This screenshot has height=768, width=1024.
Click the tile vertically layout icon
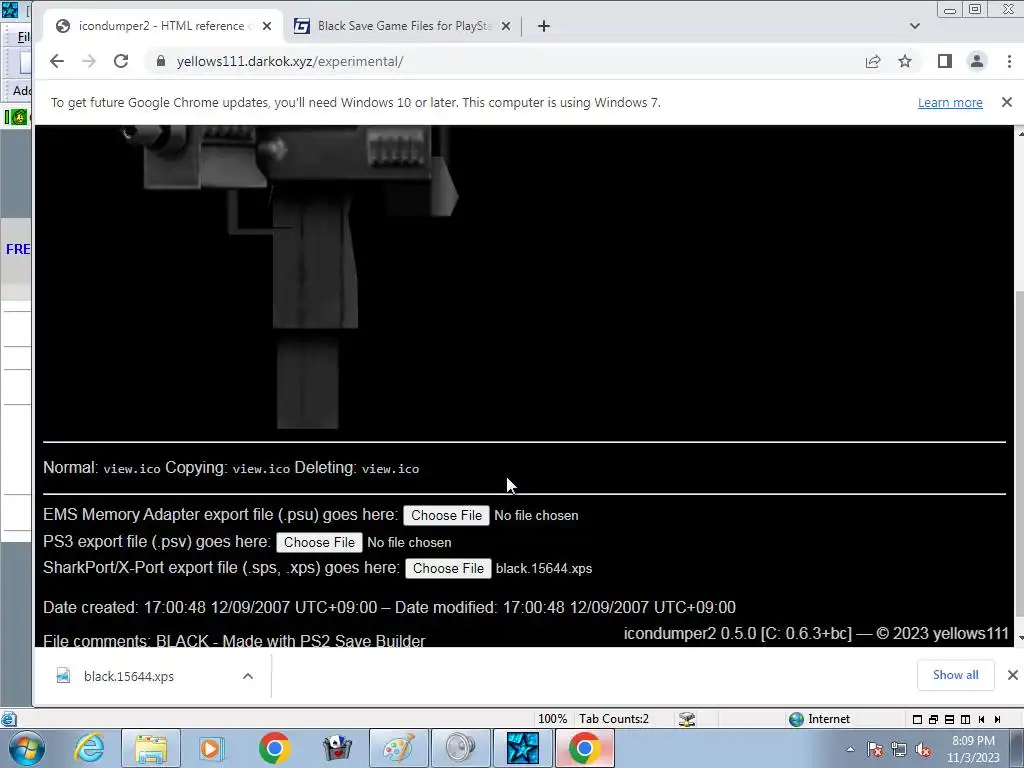(965, 719)
